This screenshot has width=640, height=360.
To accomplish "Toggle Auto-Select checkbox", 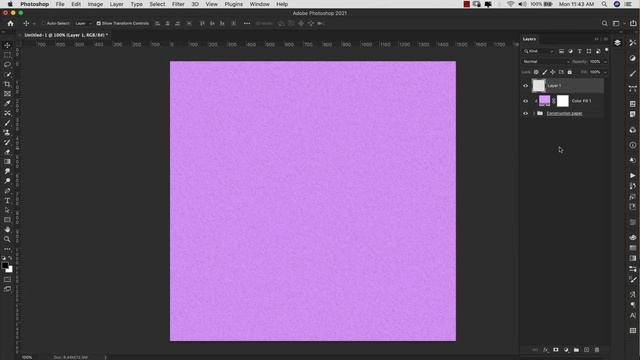I will coord(44,24).
